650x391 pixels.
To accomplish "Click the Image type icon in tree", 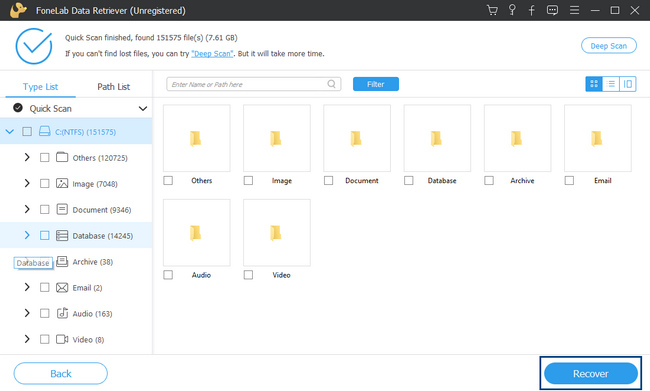I will (62, 183).
